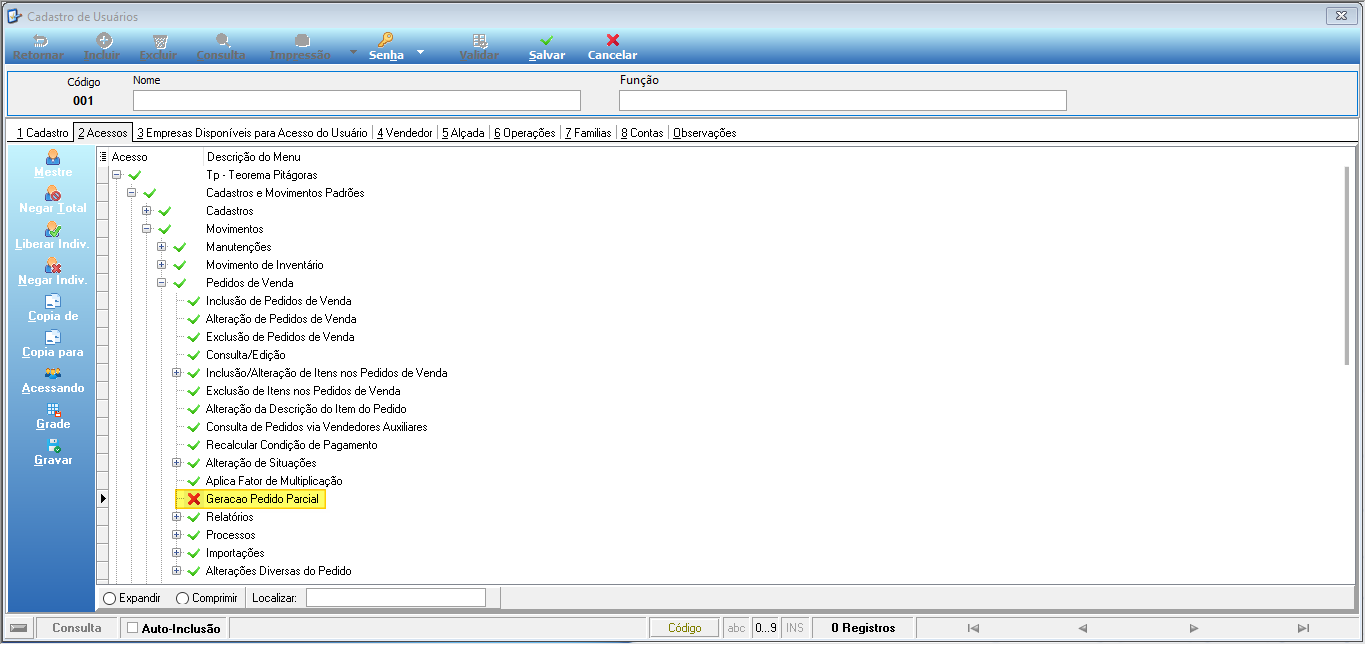
Task: Open the 6 Operações tab
Action: click(525, 133)
